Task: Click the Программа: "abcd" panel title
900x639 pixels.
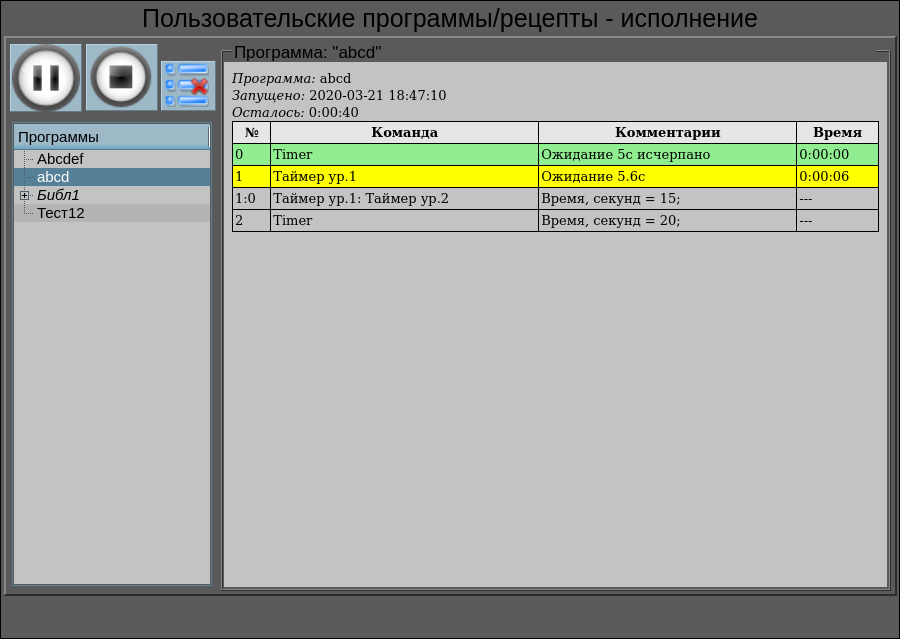Action: 307,52
